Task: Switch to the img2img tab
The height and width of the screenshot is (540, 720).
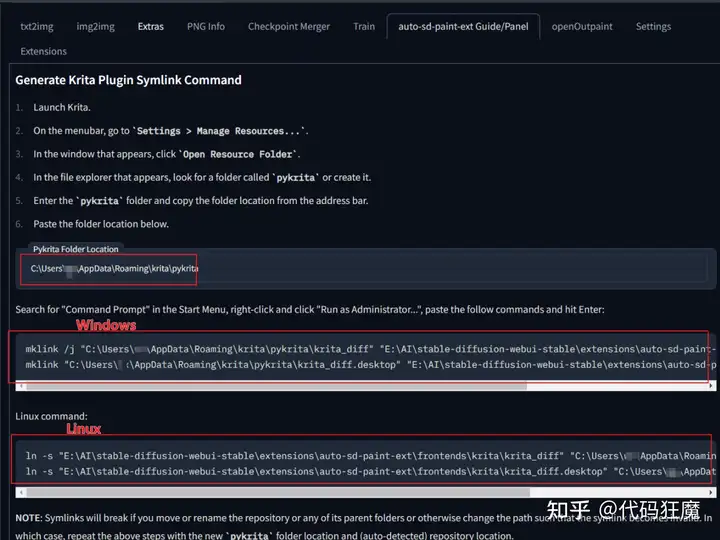Action: coord(96,27)
